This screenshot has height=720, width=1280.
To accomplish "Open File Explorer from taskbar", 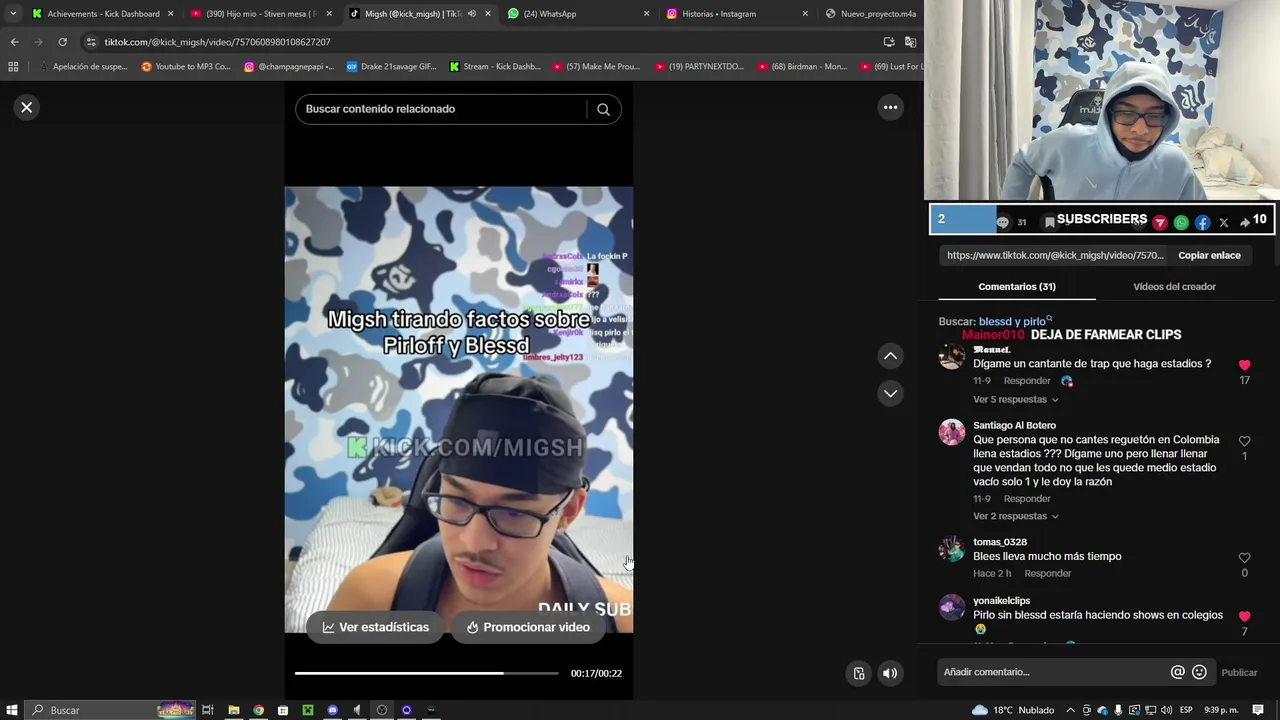I will [233, 710].
